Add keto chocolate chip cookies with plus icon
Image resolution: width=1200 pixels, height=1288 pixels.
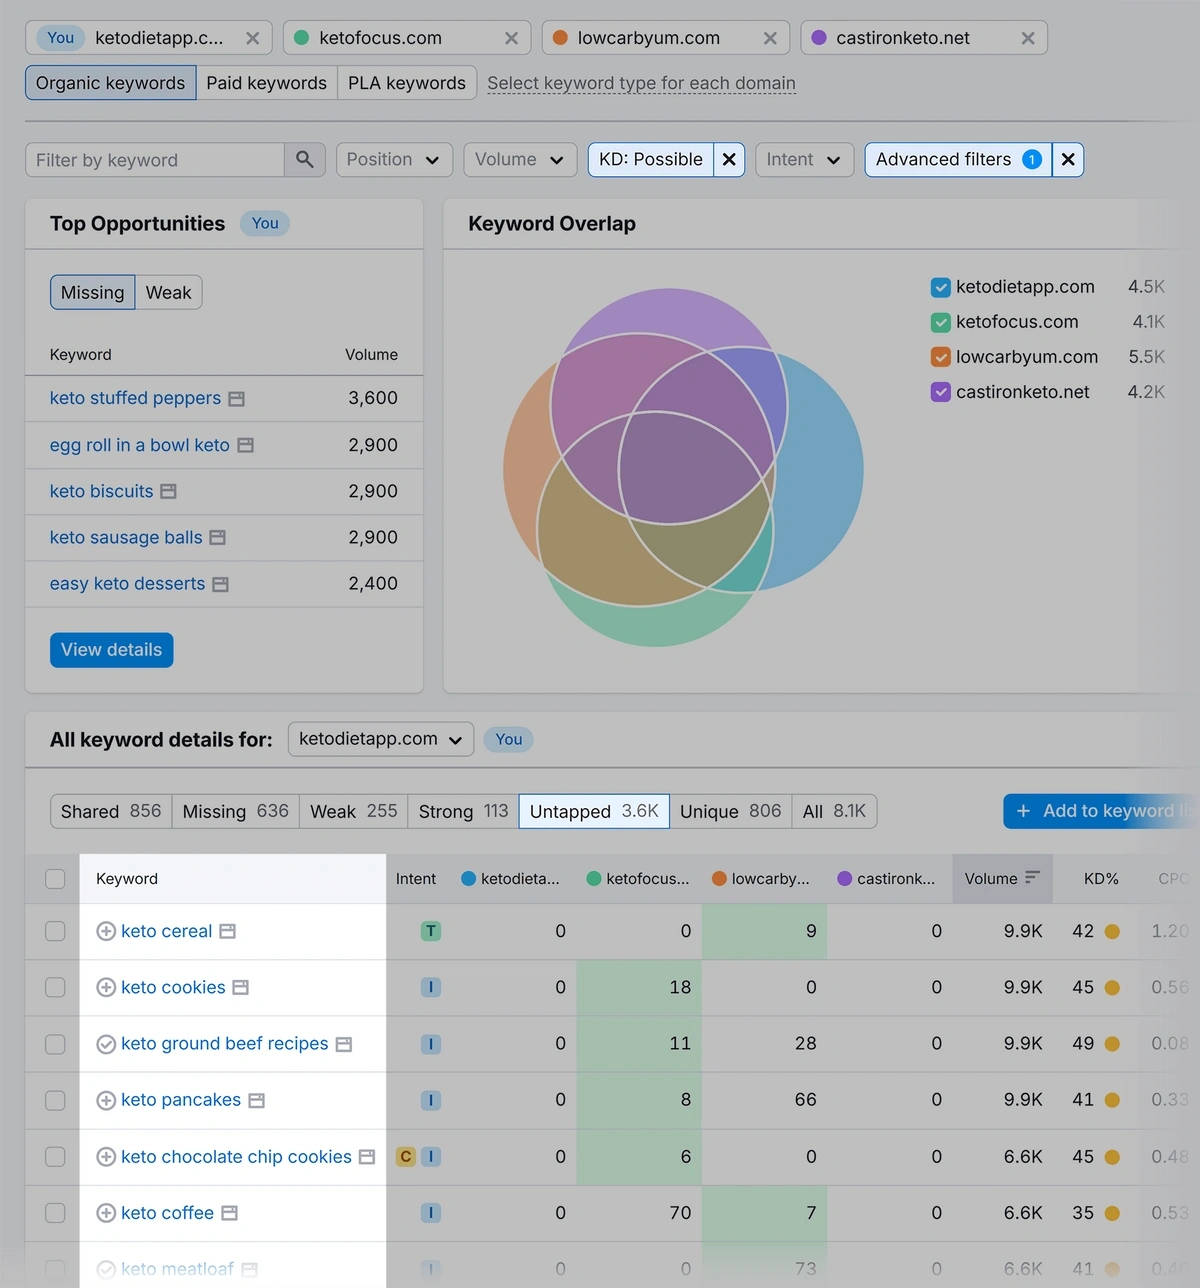click(106, 1157)
